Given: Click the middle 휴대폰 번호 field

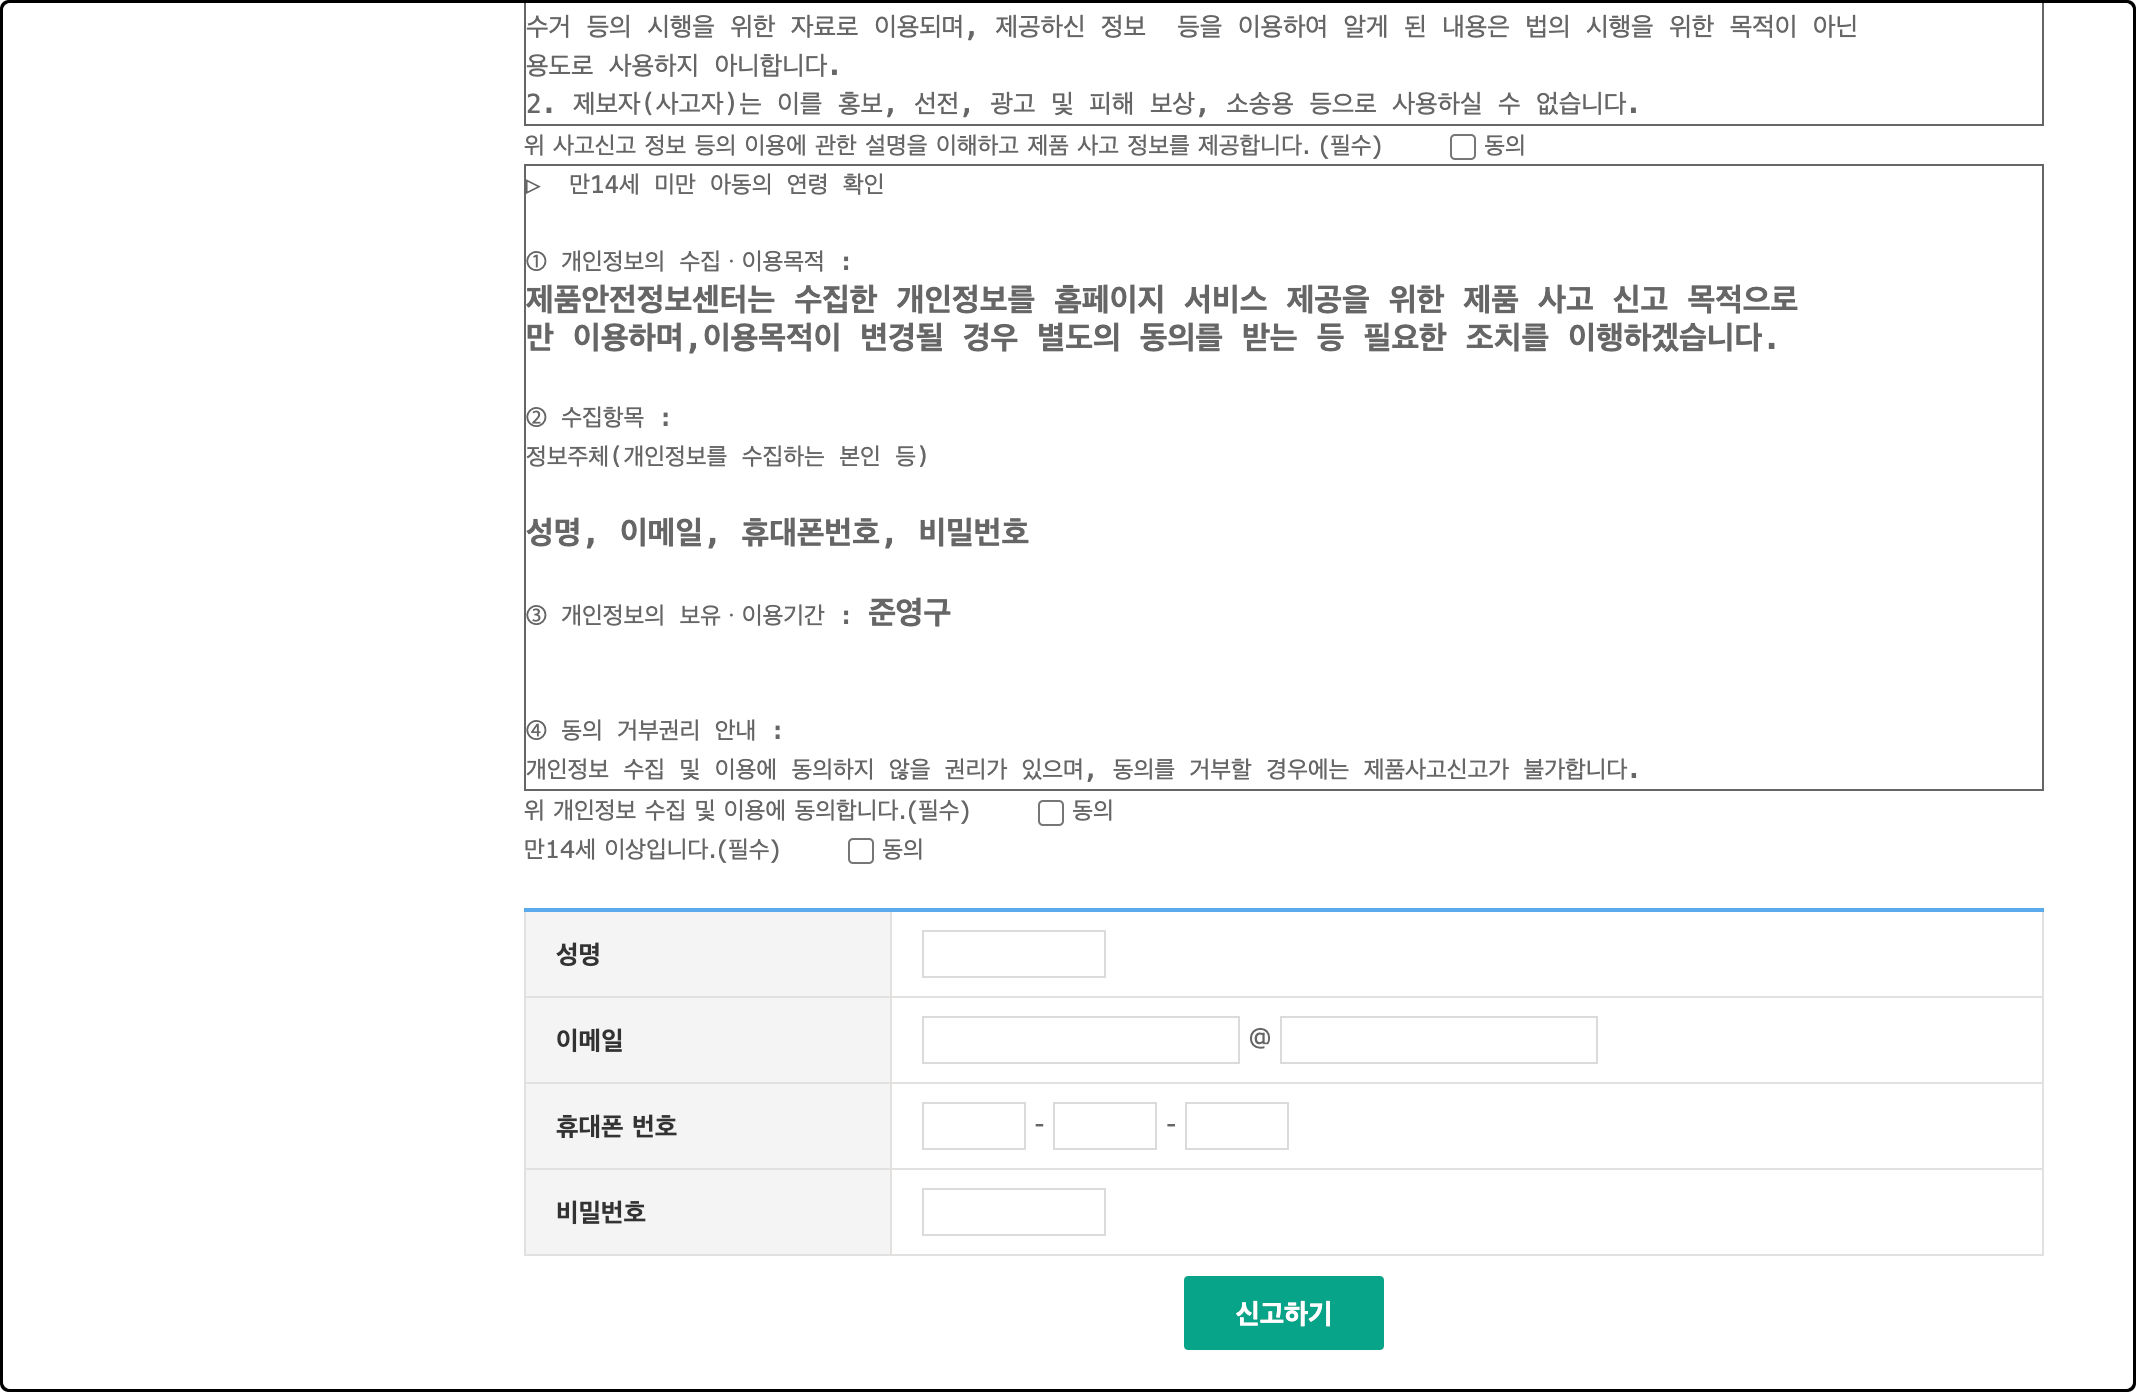Looking at the screenshot, I should pos(1105,1126).
